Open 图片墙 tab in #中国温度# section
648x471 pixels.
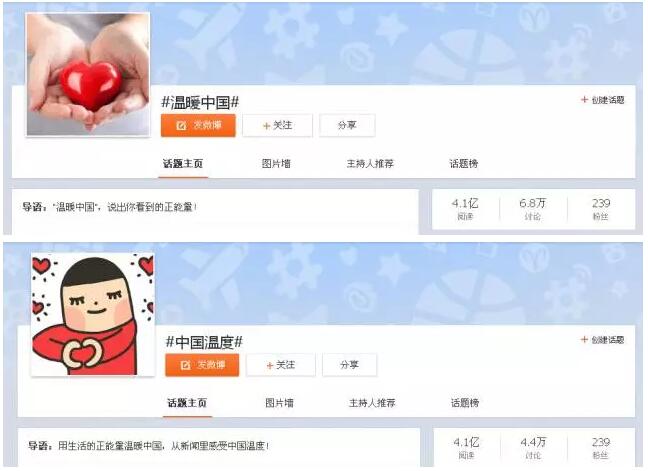(279, 403)
